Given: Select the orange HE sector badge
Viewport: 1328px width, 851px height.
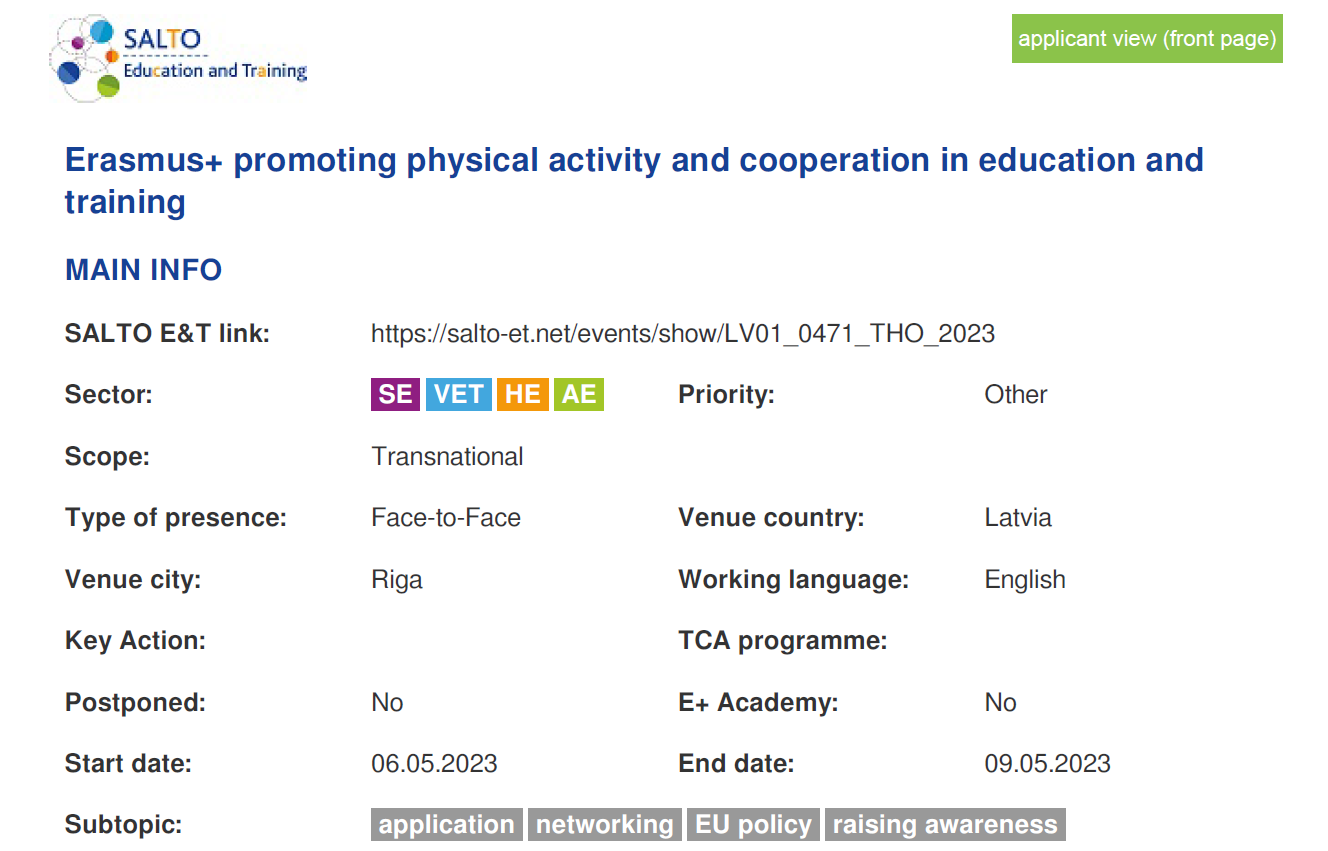Looking at the screenshot, I should pos(523,394).
